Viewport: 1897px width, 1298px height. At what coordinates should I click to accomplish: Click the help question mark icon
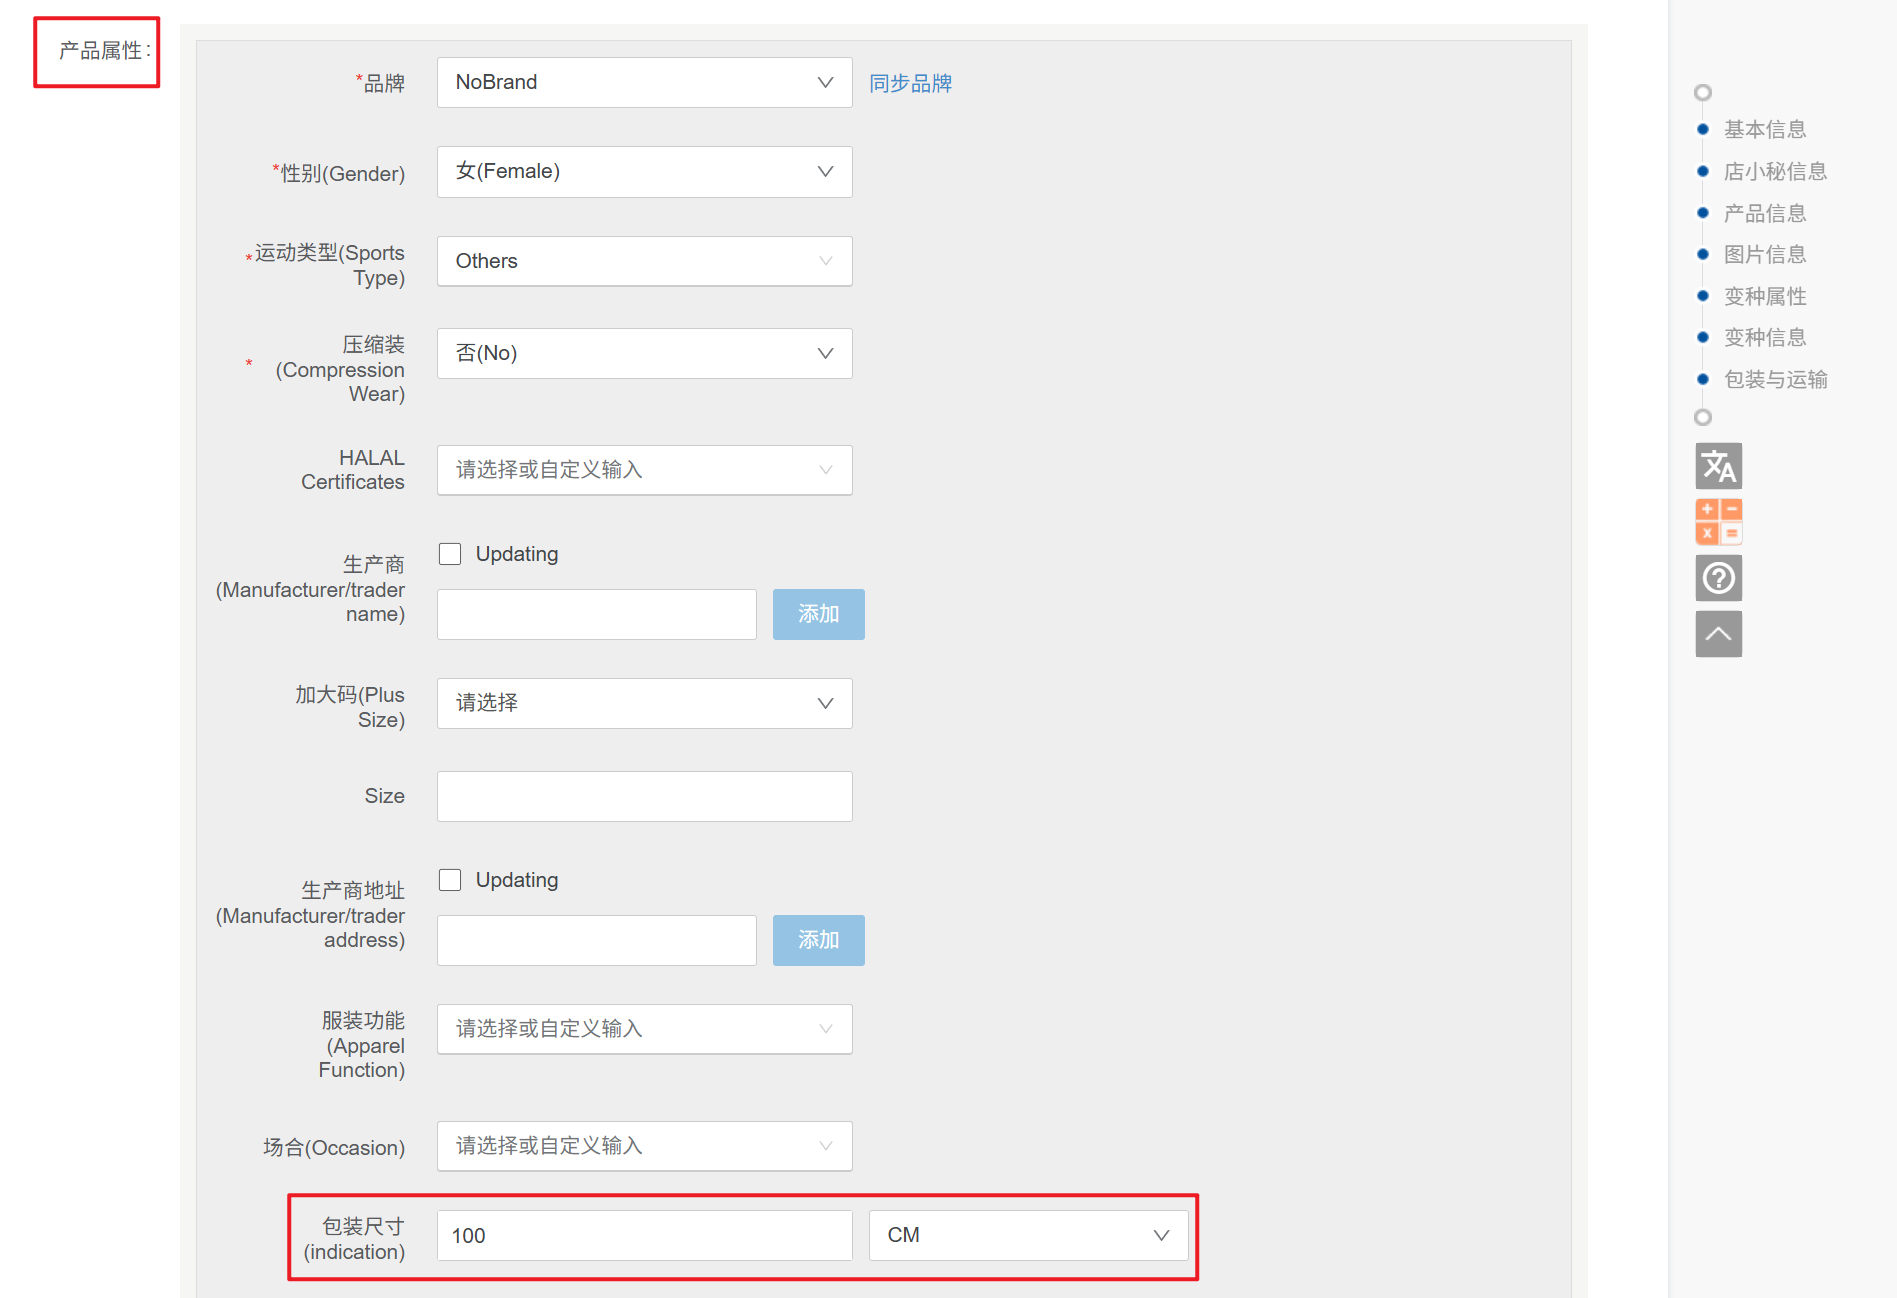[1718, 578]
